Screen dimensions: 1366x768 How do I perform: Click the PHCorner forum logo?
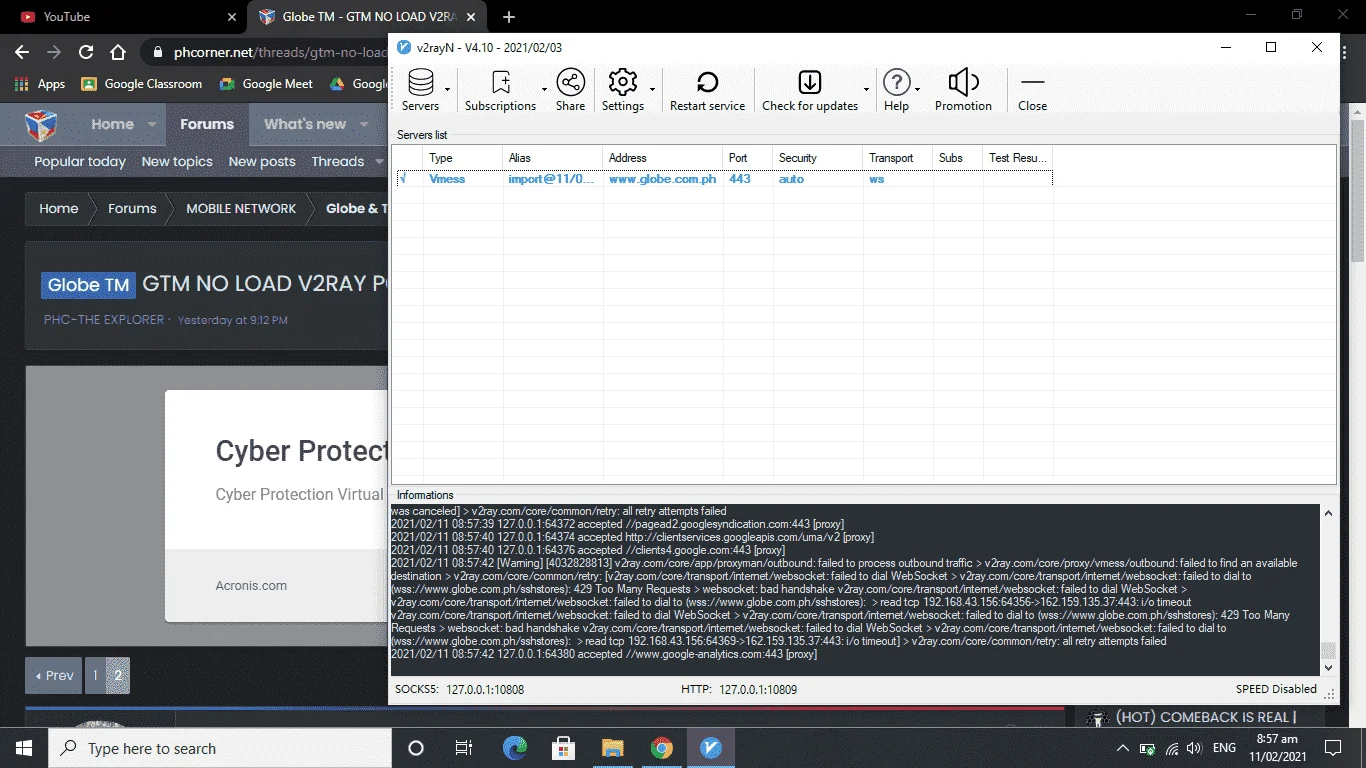click(41, 125)
